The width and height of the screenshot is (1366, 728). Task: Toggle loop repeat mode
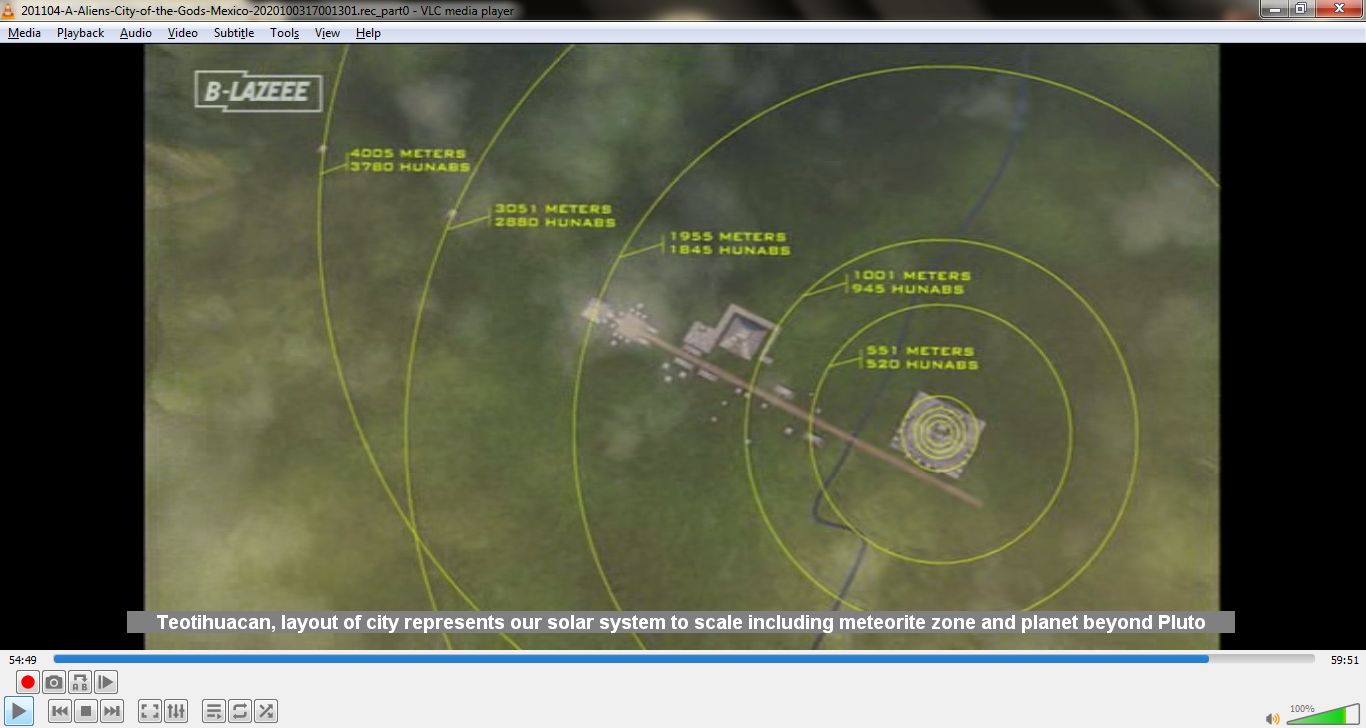point(240,711)
